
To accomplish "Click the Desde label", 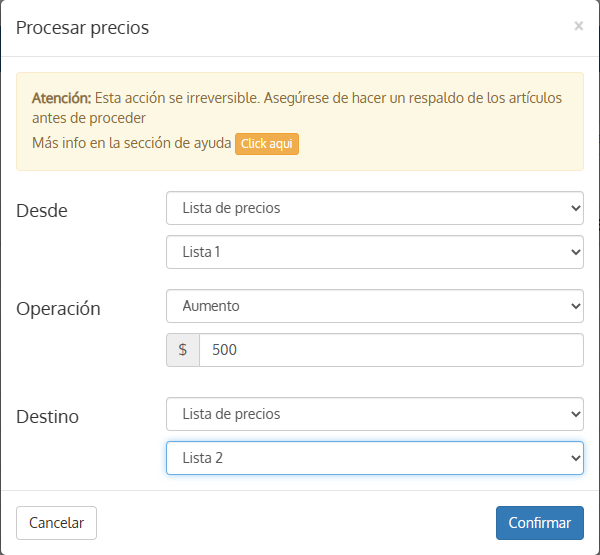I will (x=42, y=211).
